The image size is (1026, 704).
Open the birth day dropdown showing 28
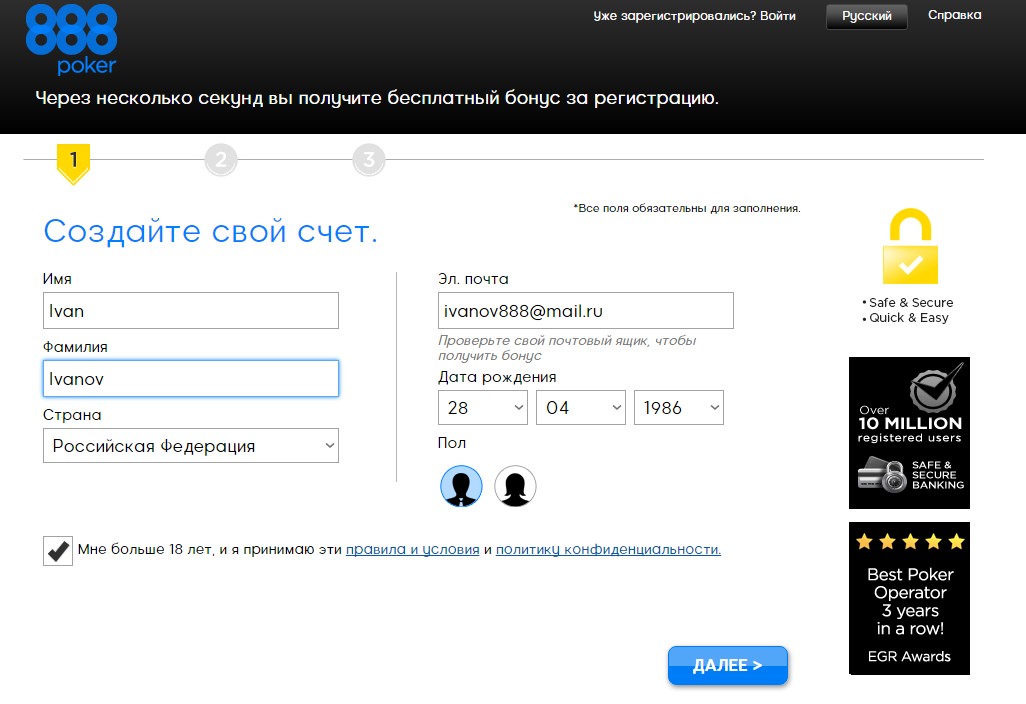click(483, 408)
